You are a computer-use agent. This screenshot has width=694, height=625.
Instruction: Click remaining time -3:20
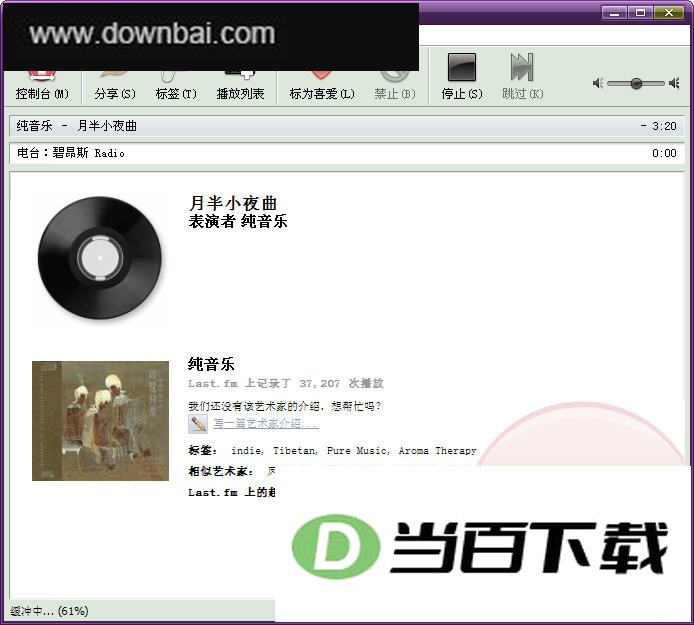click(x=659, y=126)
